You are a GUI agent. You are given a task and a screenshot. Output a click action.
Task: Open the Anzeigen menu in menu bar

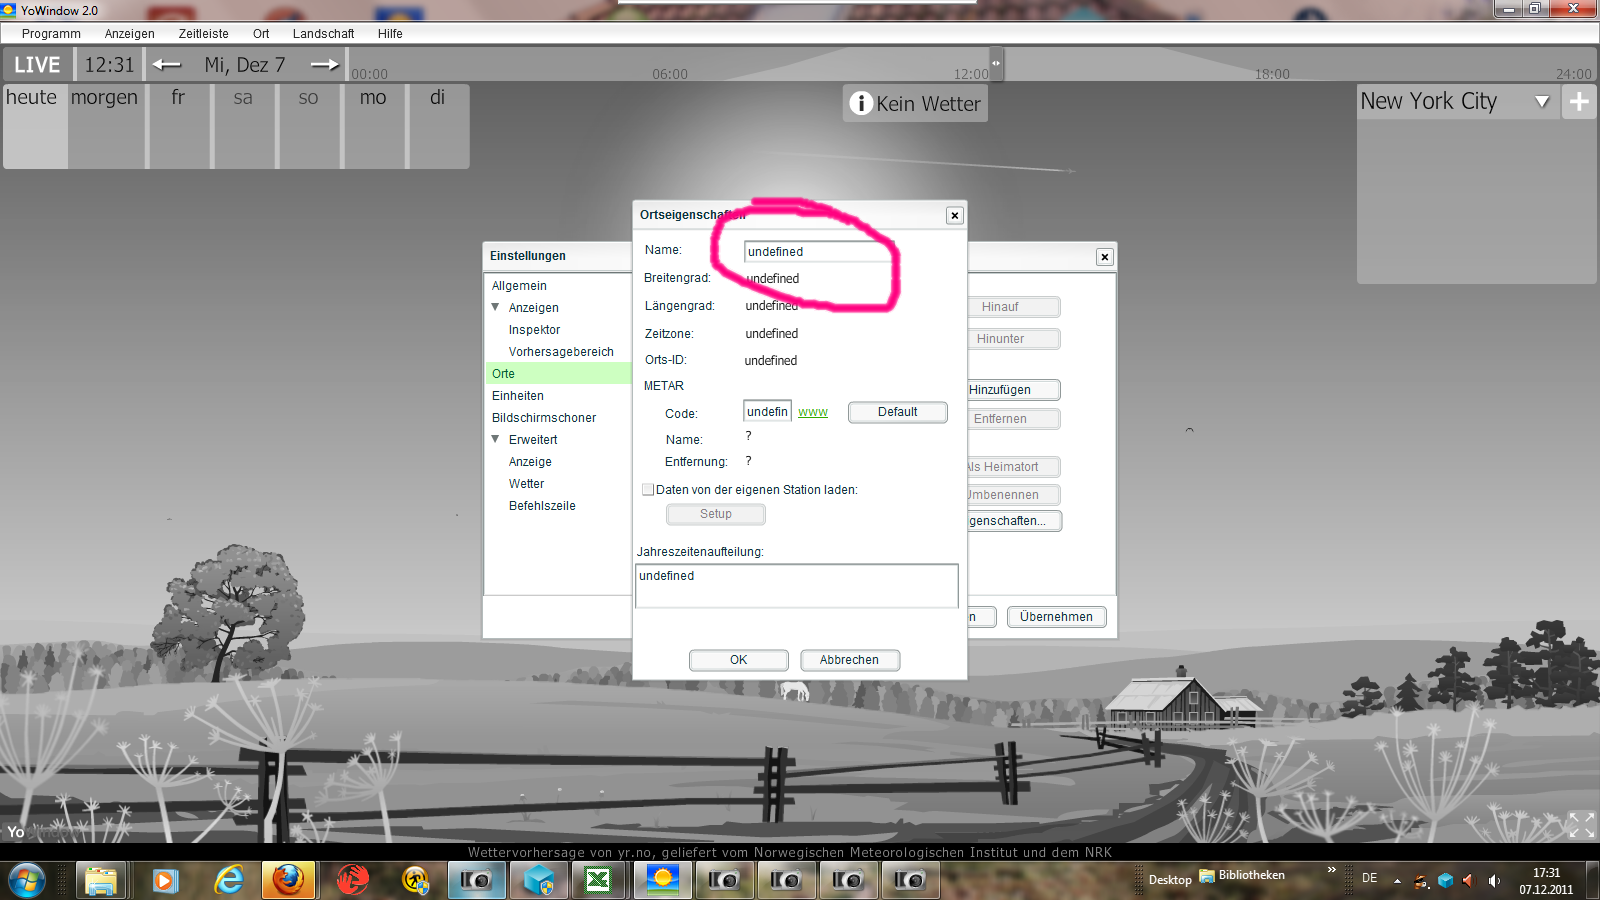[x=130, y=34]
